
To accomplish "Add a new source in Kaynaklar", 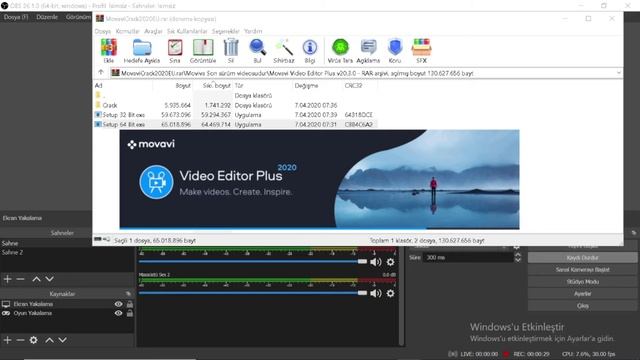I will point(7,340).
